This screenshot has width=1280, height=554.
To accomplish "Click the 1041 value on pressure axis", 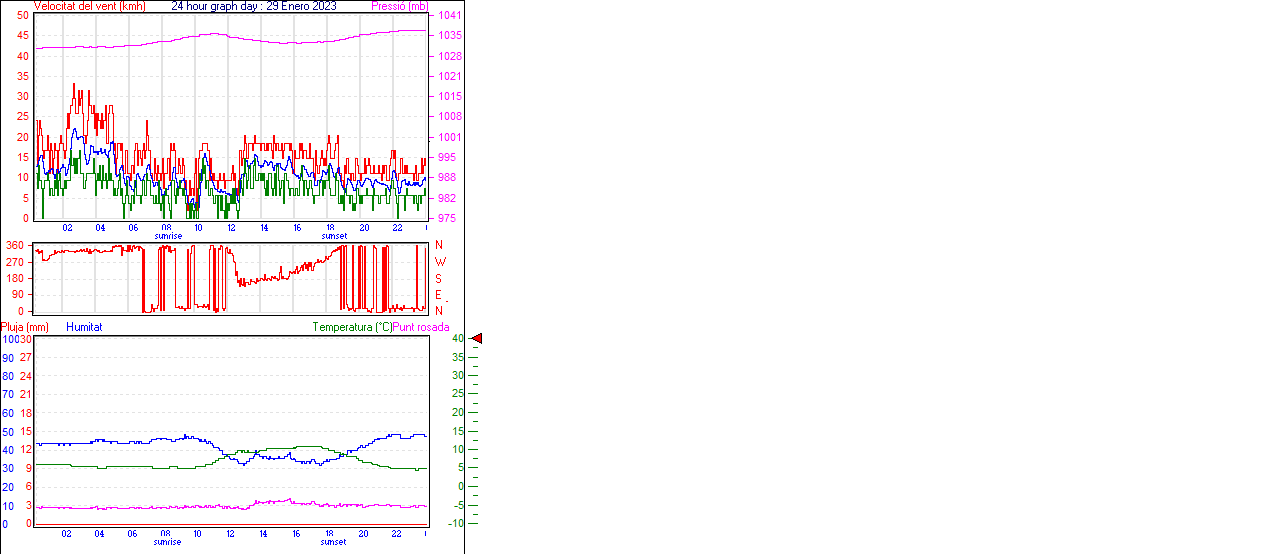I will 449,15.
